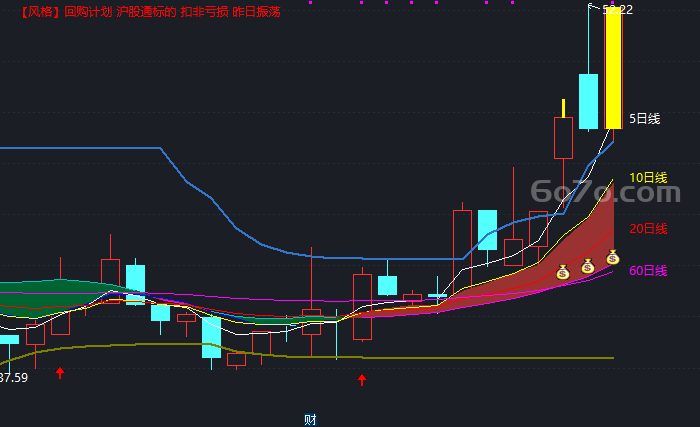700x427 pixels.
Task: Select the magenta 60日线 label
Action: 648,271
